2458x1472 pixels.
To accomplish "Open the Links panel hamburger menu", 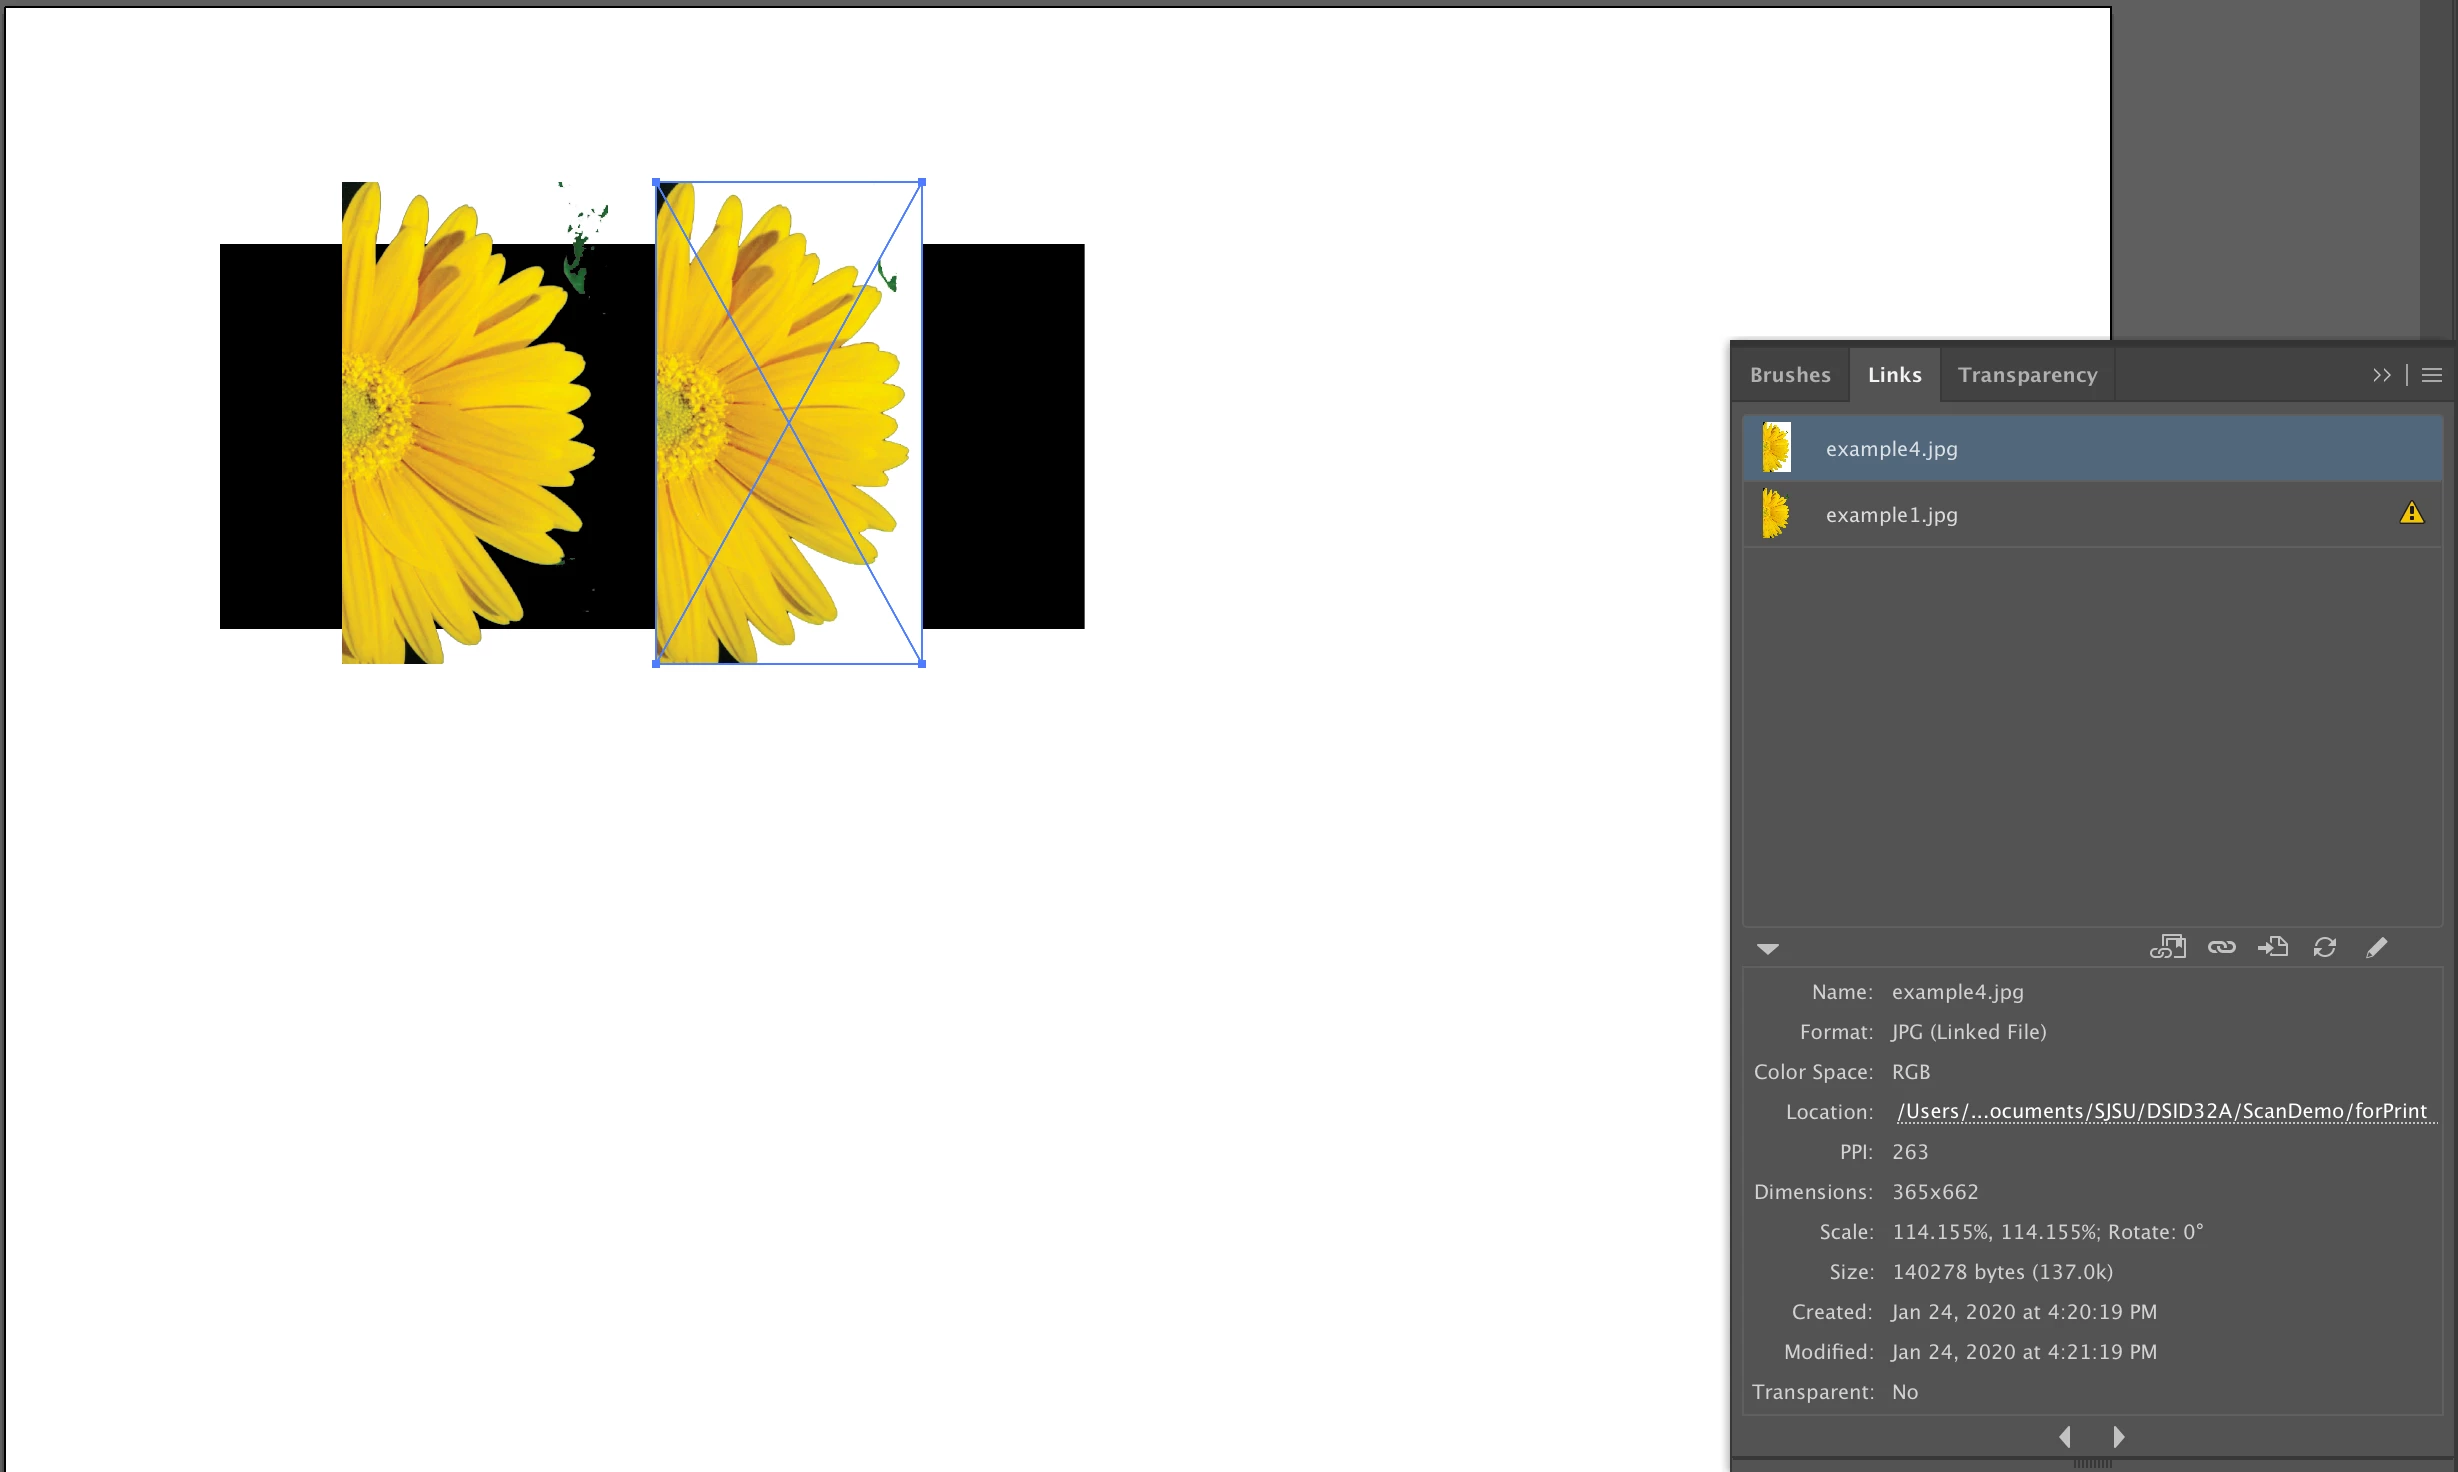I will pos(2432,375).
